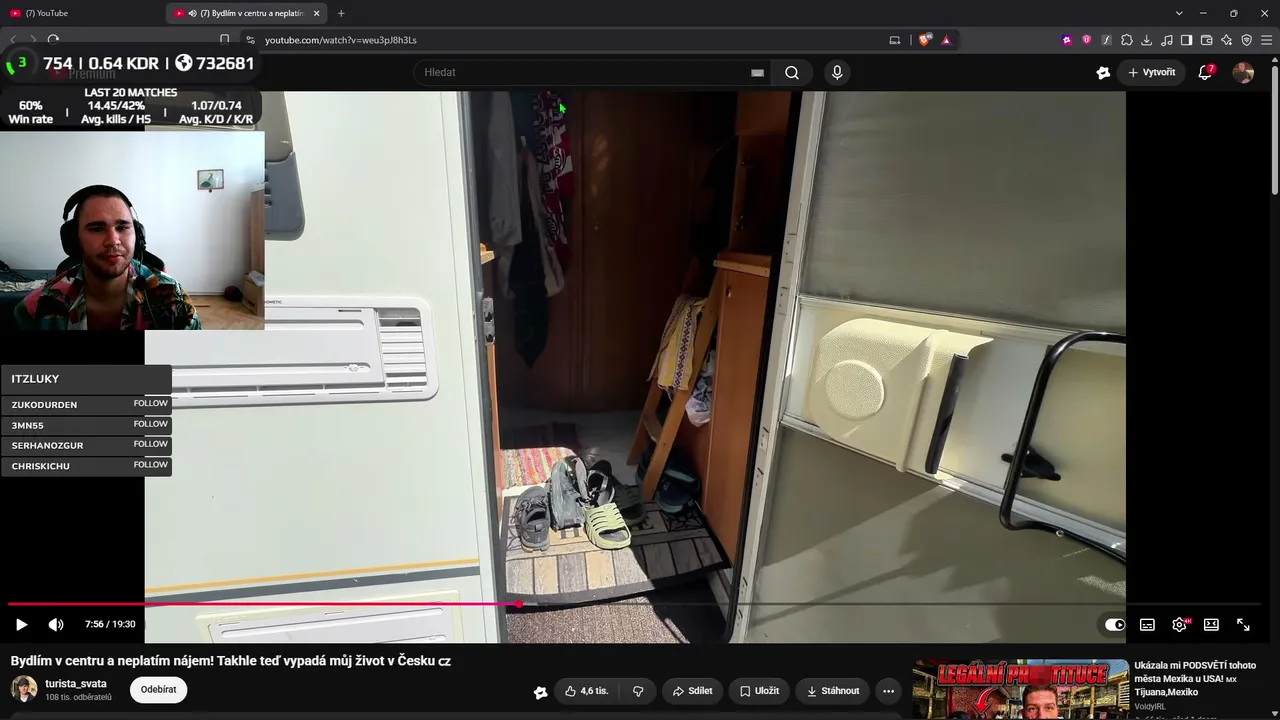Viewport: 1280px width, 720px height.
Task: Like the video with 4,6 tis. button
Action: (x=586, y=691)
